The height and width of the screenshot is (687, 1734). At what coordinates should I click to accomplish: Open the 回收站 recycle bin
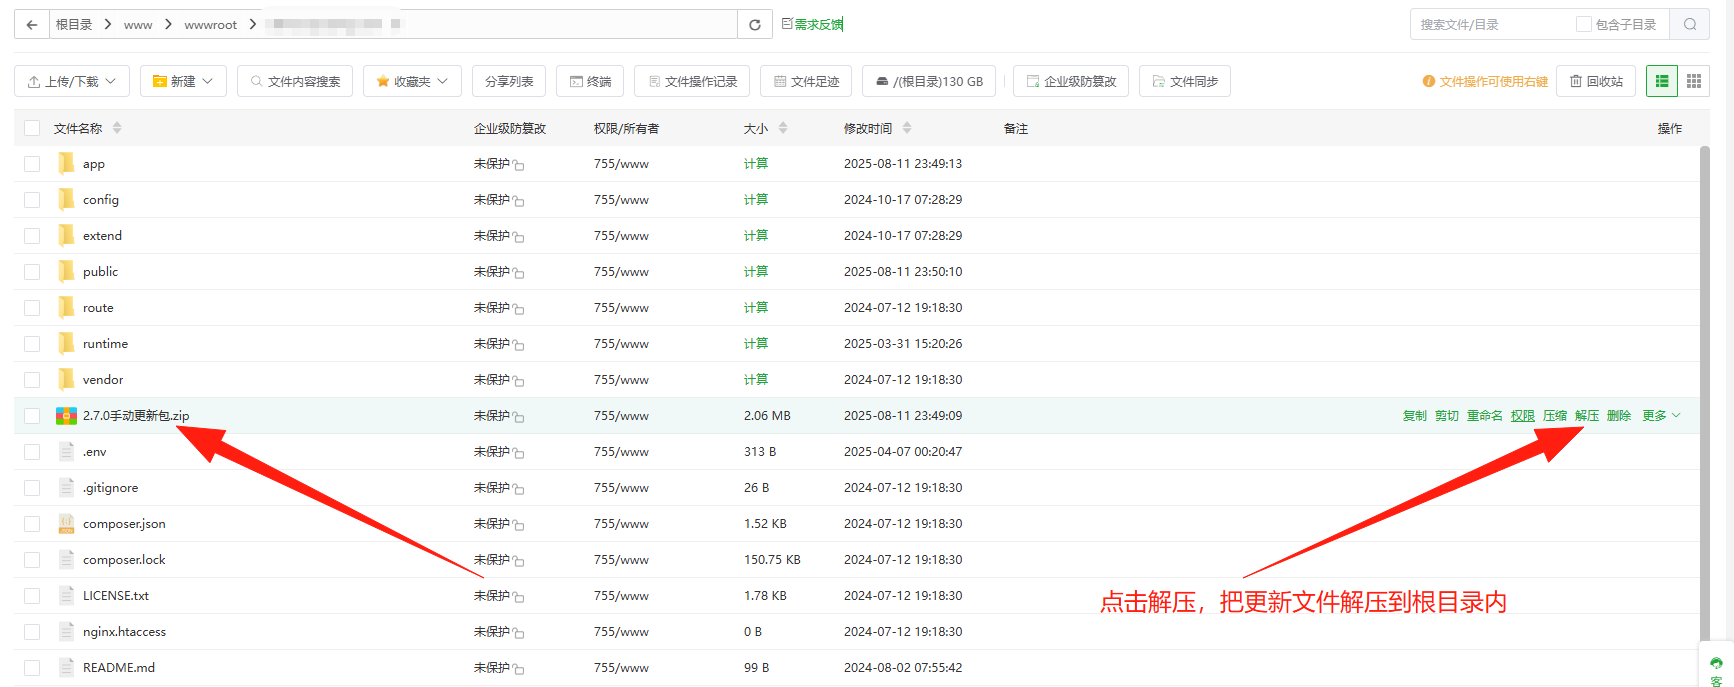(1596, 81)
